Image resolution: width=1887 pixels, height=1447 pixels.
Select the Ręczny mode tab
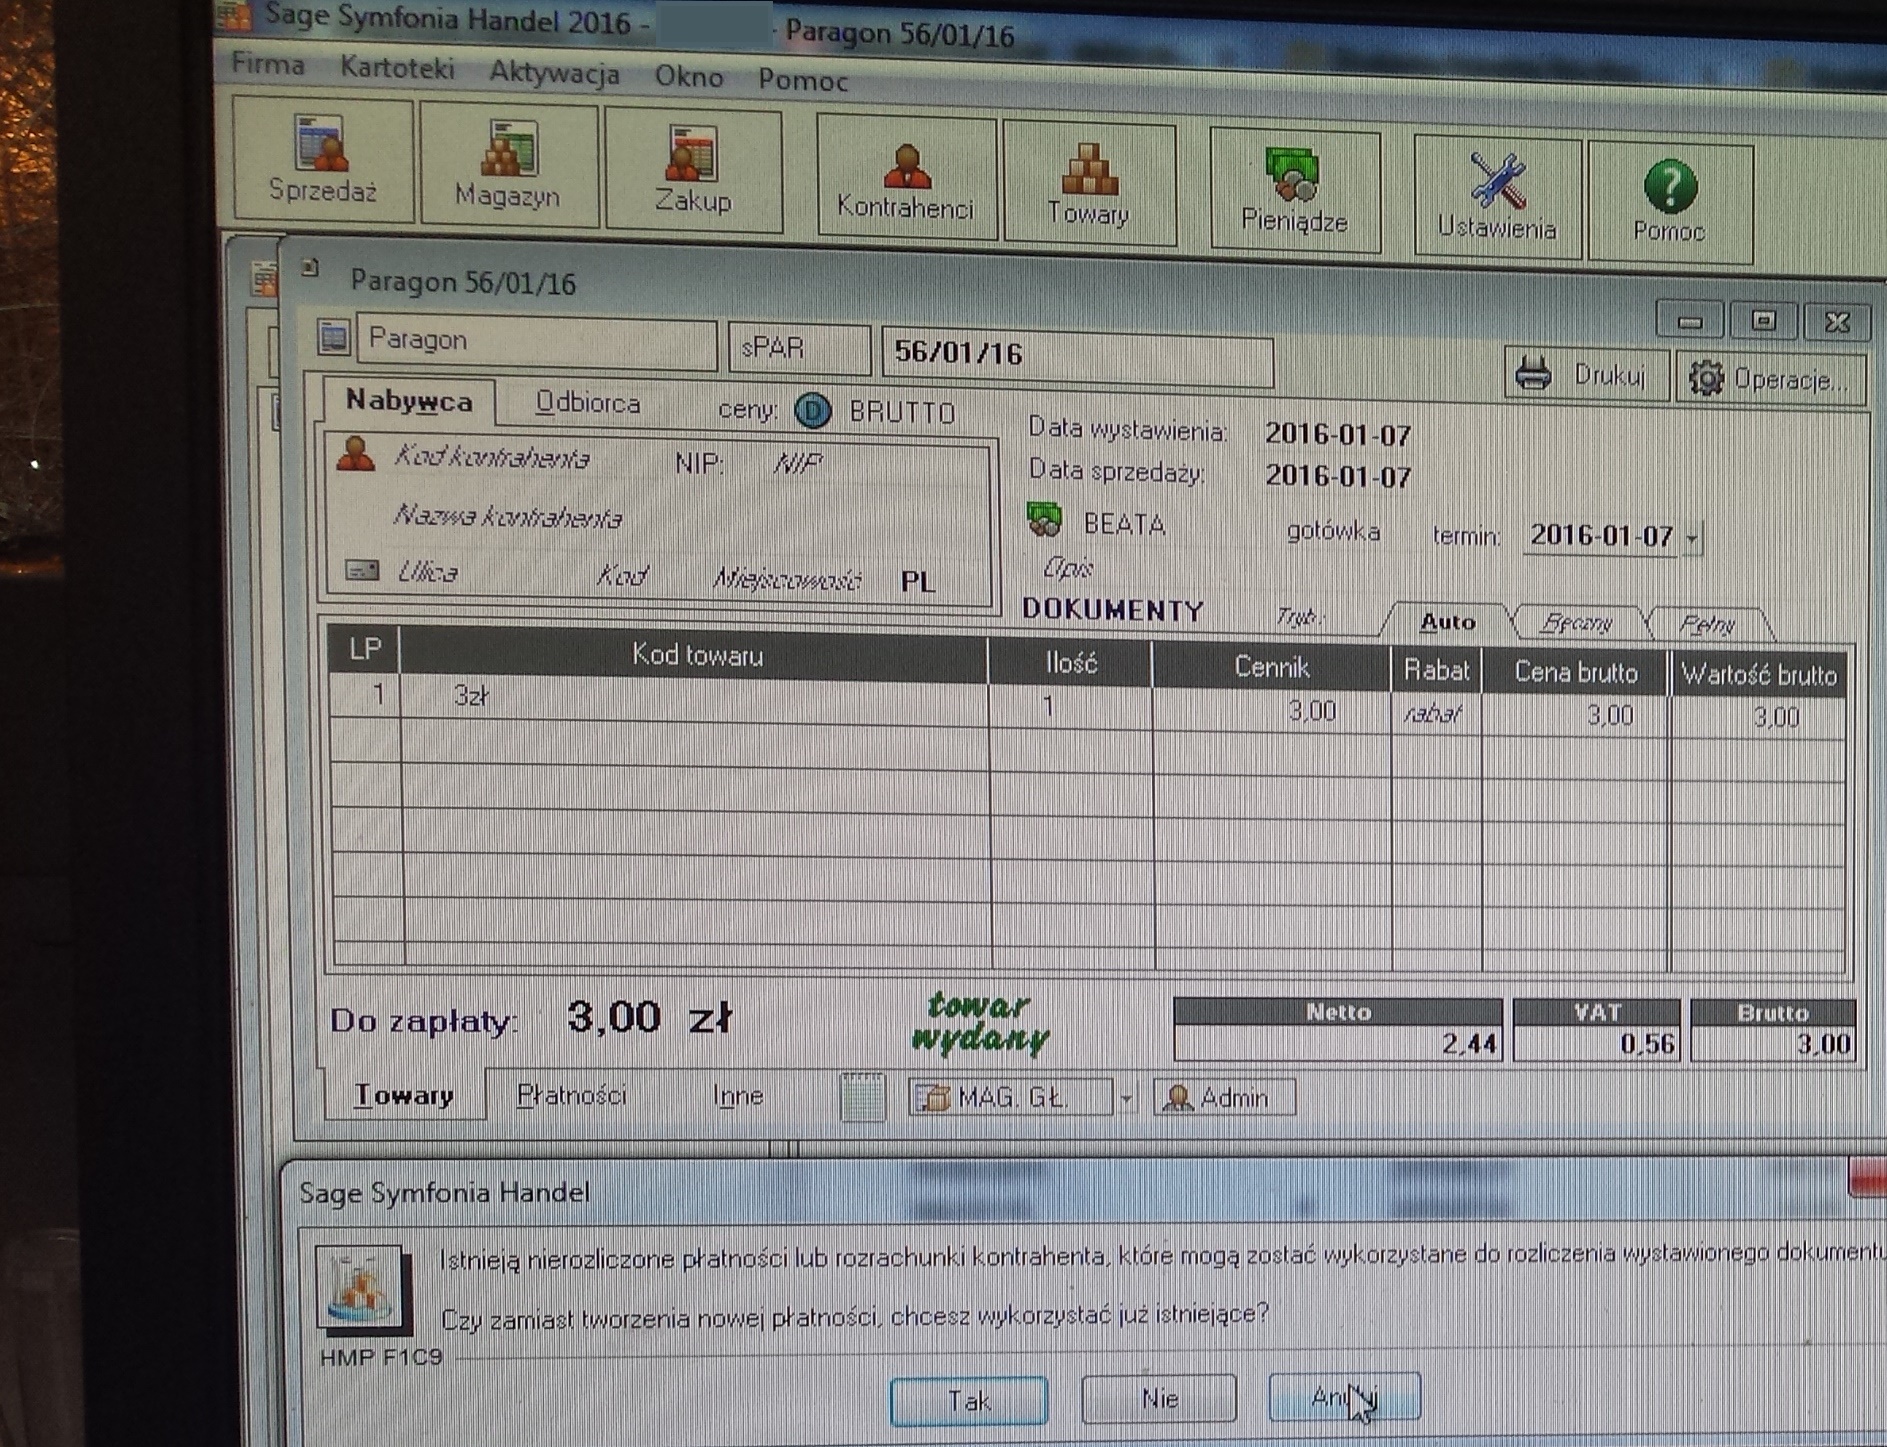pos(1576,623)
